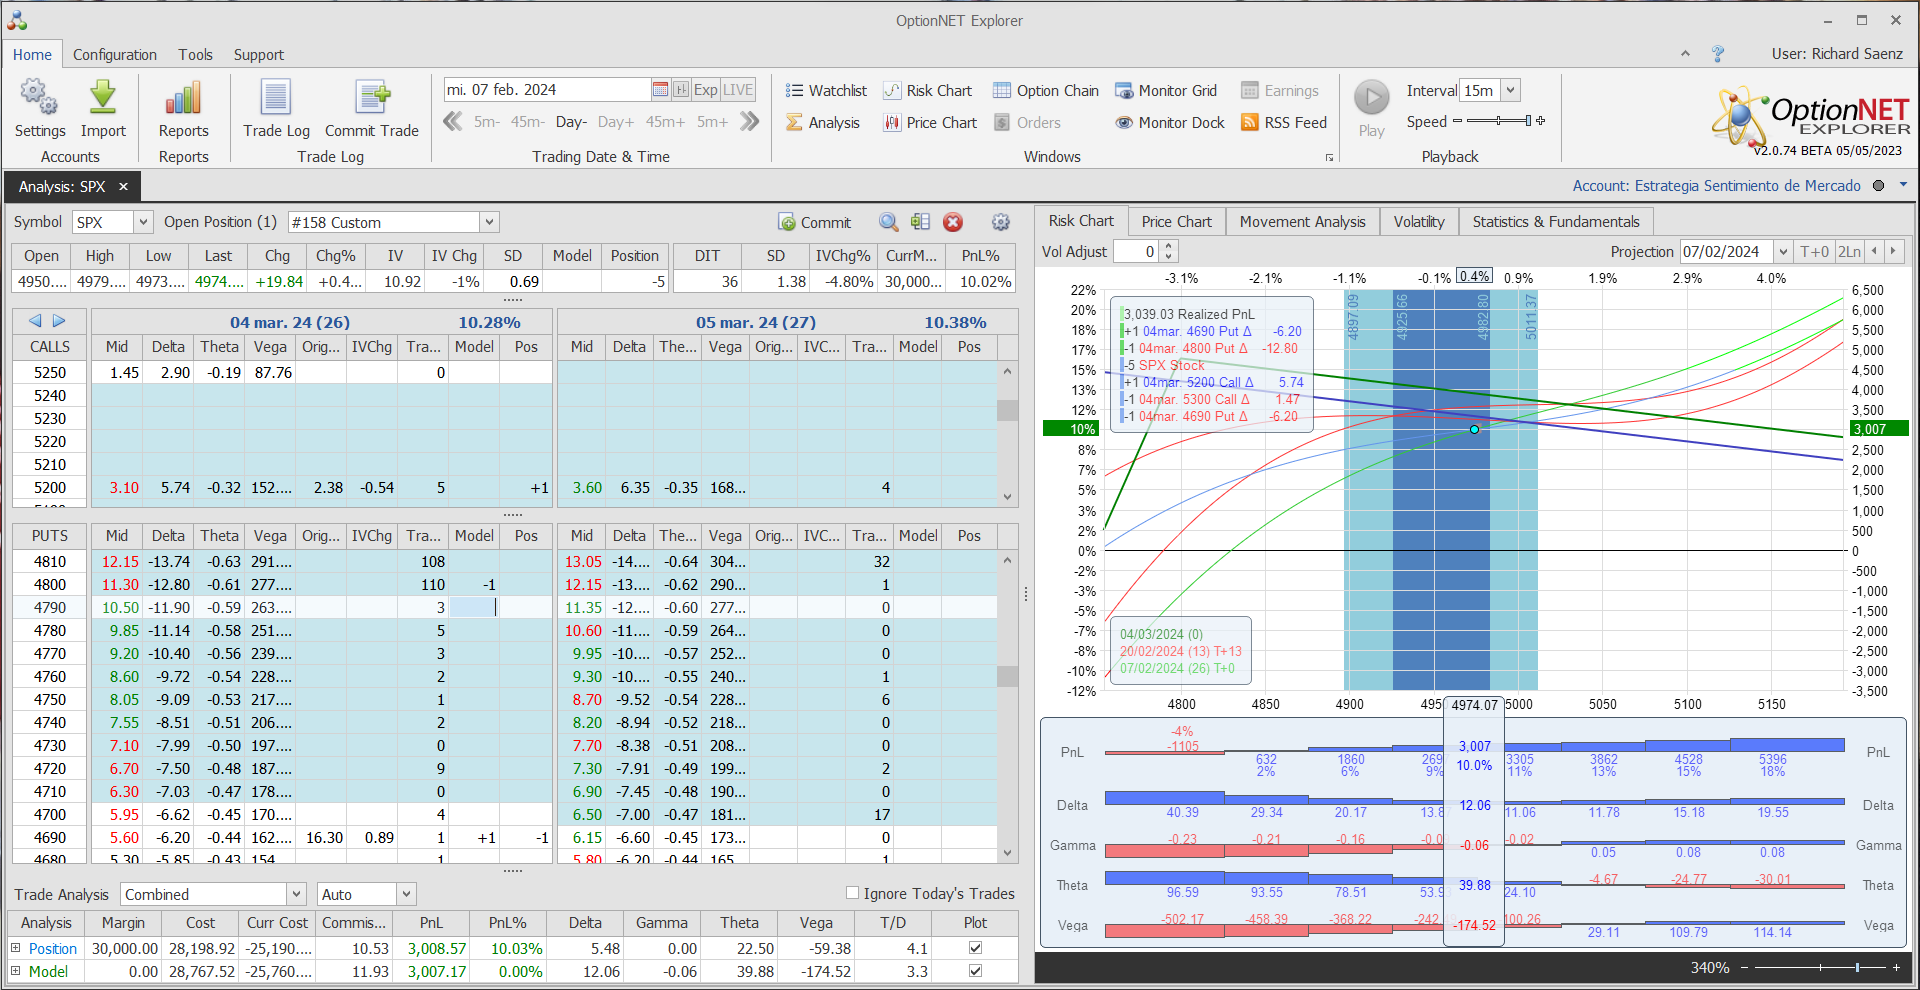This screenshot has height=990, width=1920.
Task: Open the Interval 15m dropdown
Action: pyautogui.click(x=1510, y=90)
